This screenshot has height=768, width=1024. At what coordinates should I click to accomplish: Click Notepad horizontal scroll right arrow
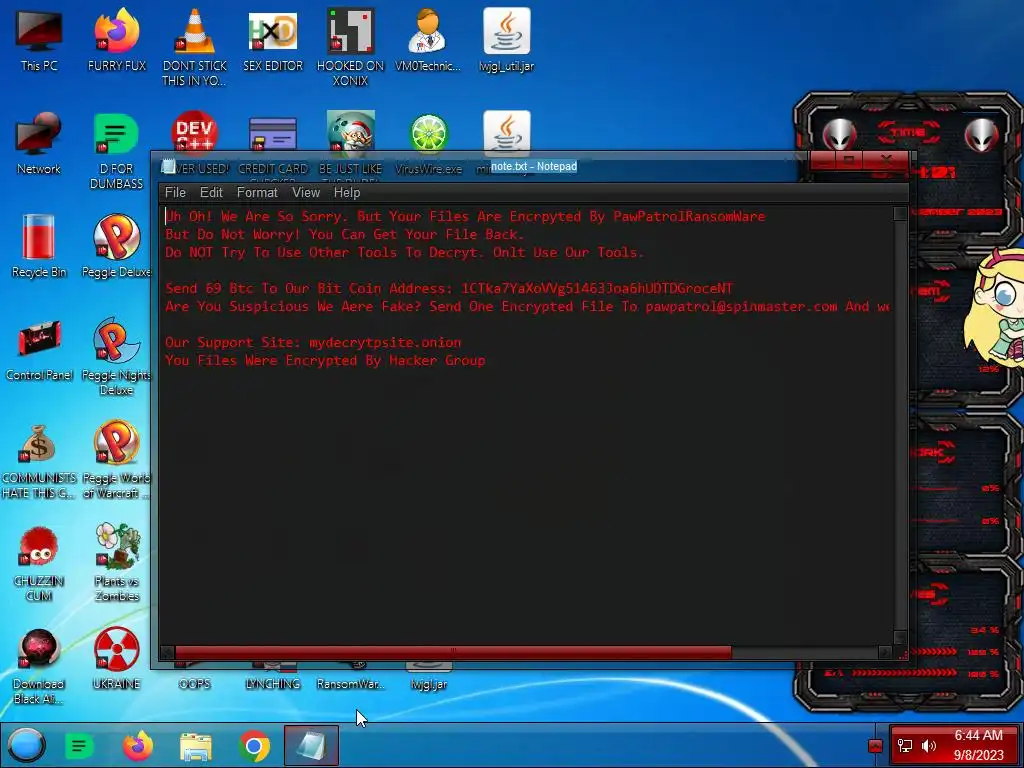tap(886, 652)
